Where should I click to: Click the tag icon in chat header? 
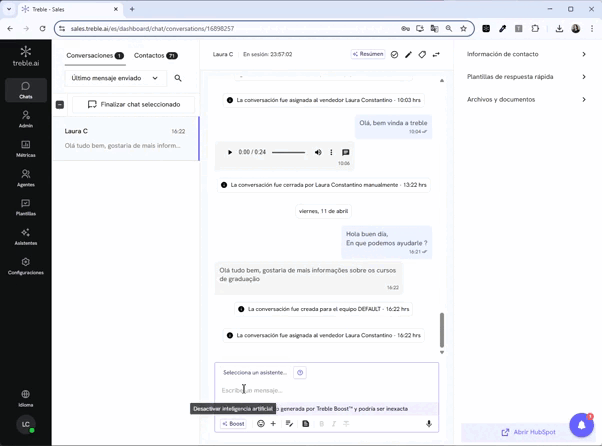422,55
